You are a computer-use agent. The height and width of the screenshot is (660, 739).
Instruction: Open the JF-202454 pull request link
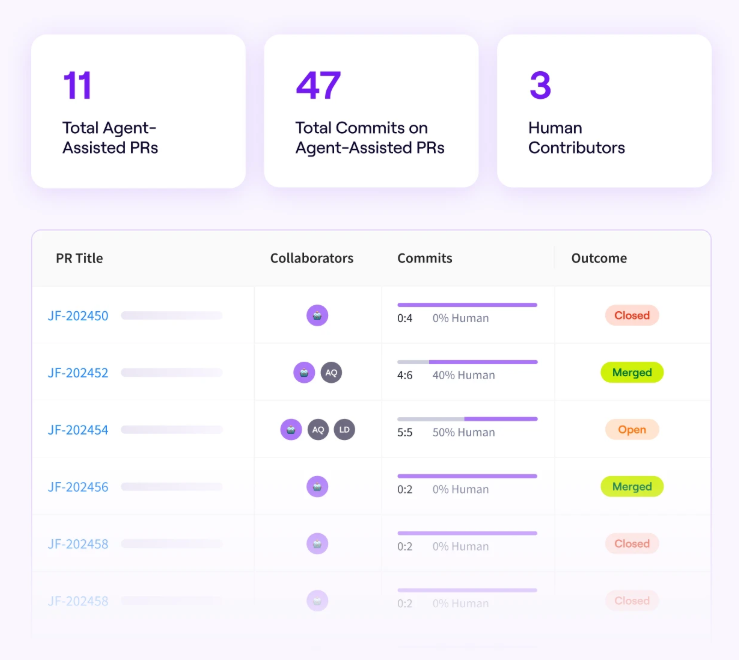(78, 429)
